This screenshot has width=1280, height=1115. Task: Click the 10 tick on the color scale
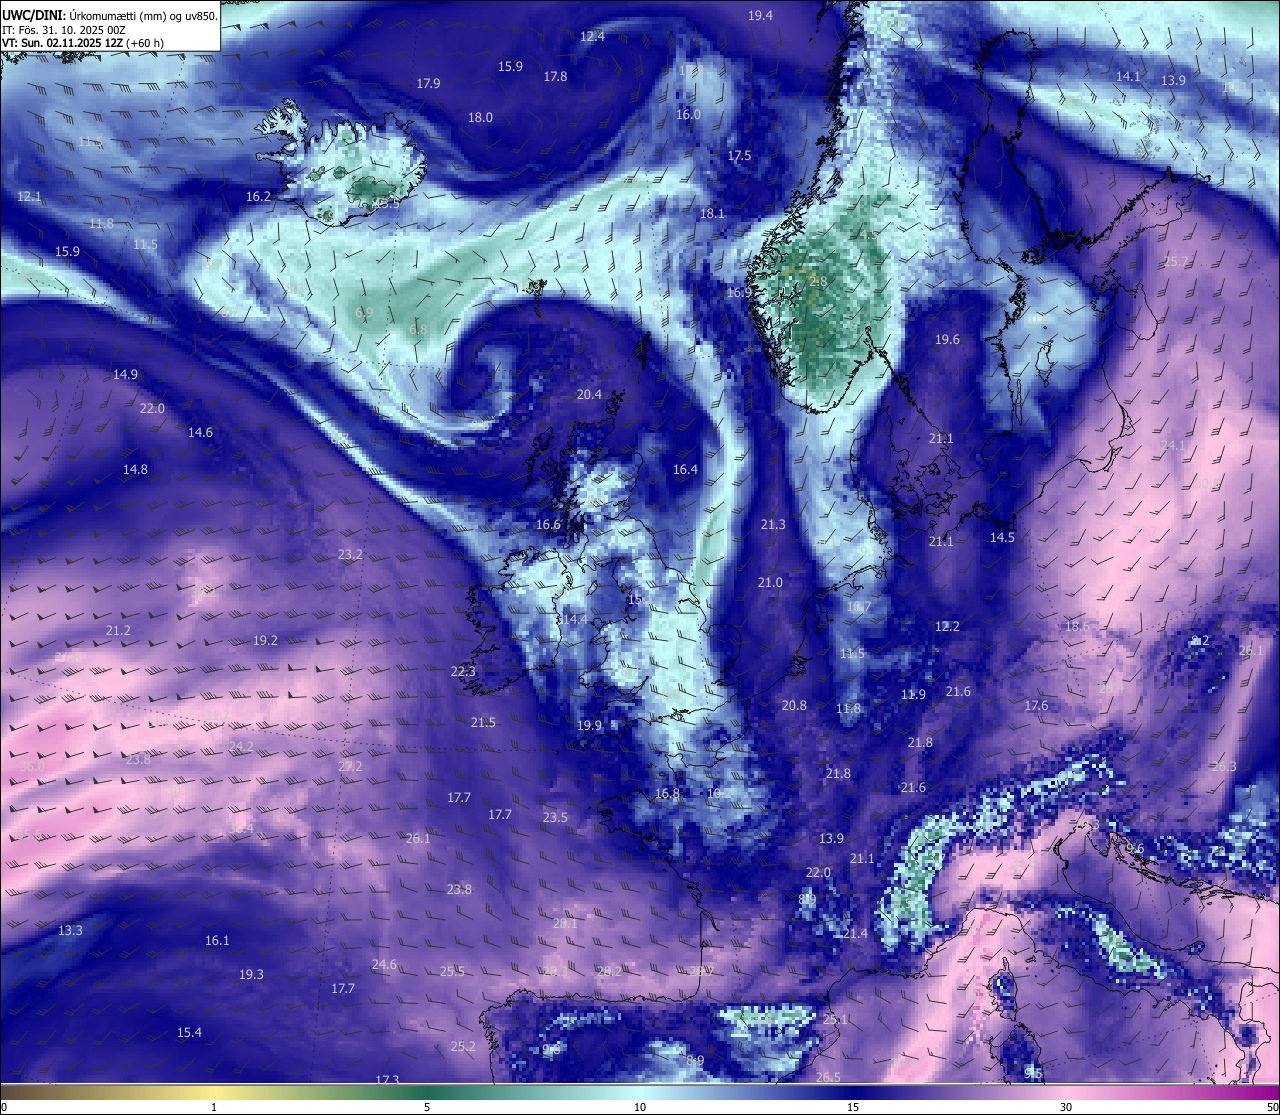pyautogui.click(x=640, y=1107)
